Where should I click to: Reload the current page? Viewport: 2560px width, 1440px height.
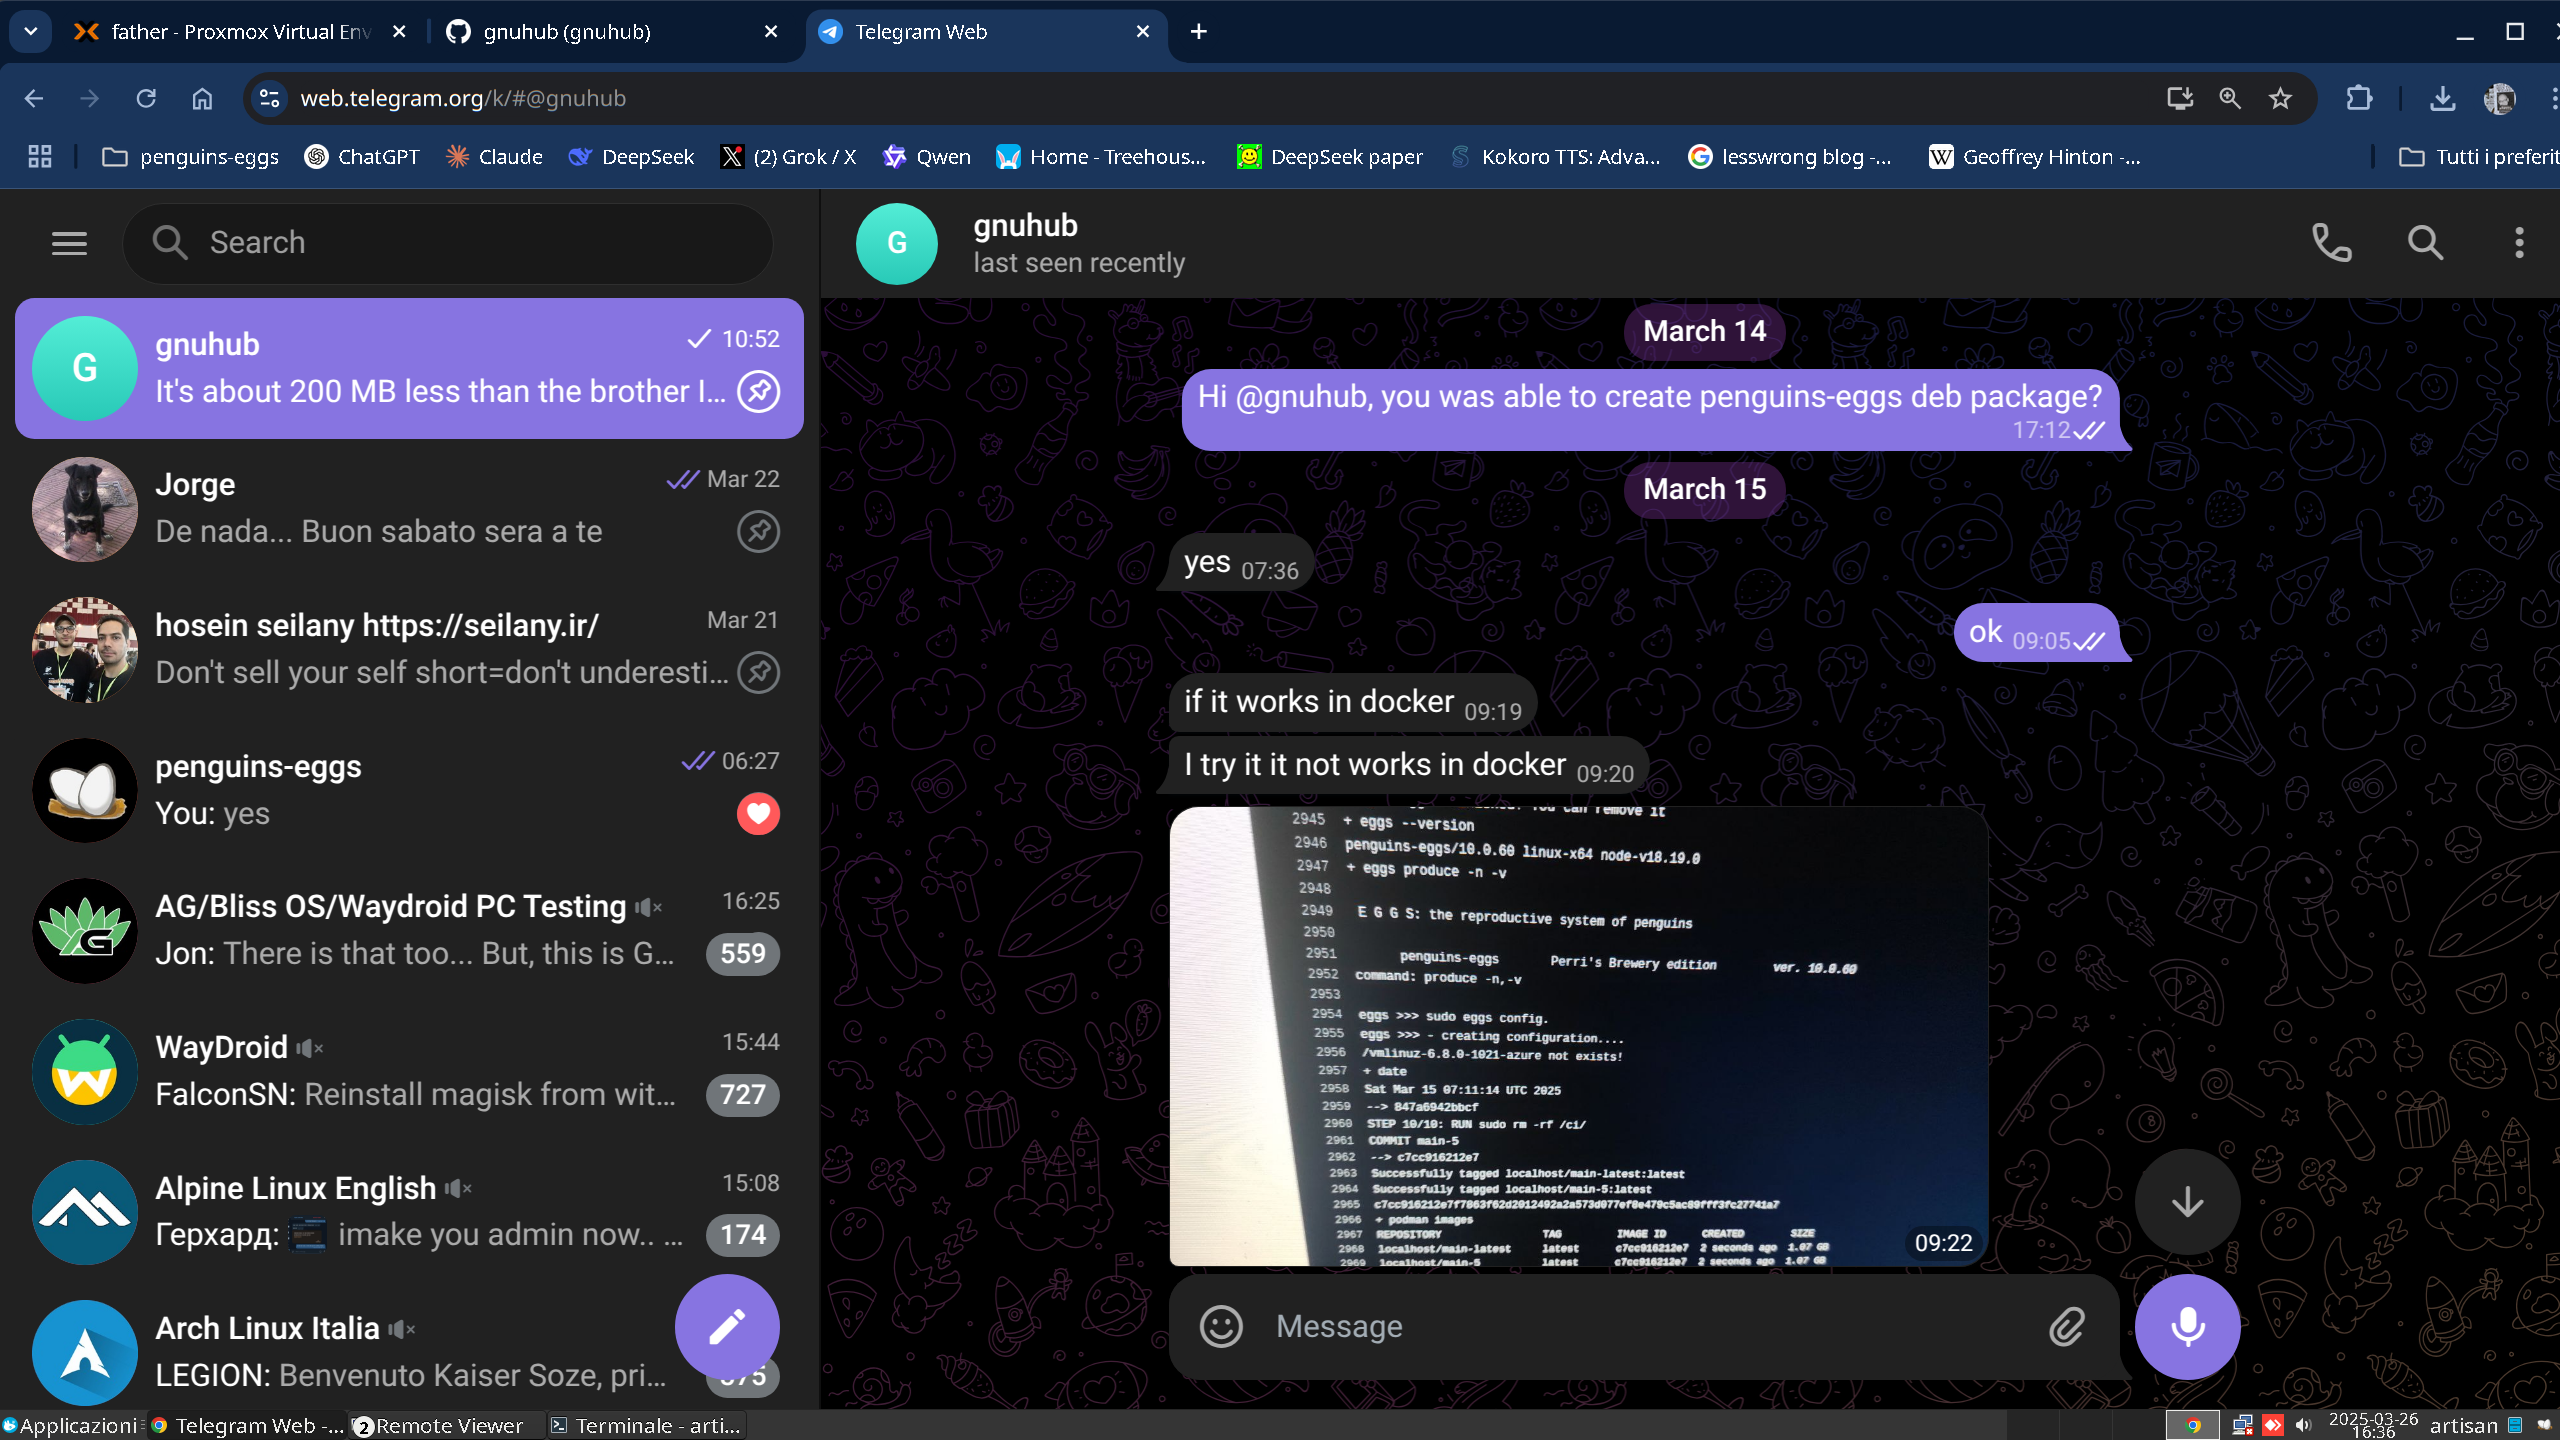tap(146, 98)
